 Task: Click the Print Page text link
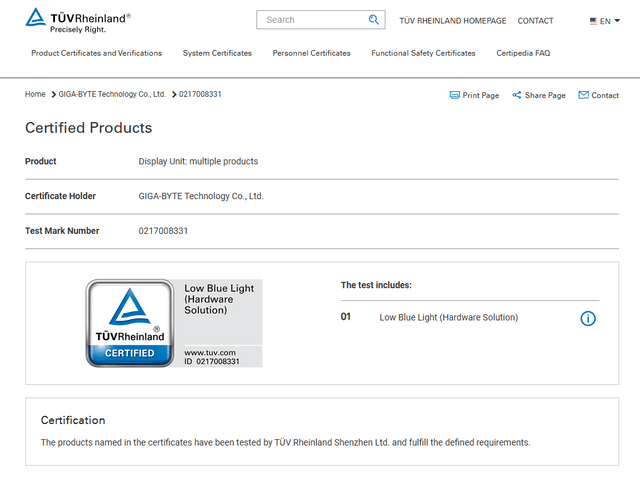click(480, 95)
